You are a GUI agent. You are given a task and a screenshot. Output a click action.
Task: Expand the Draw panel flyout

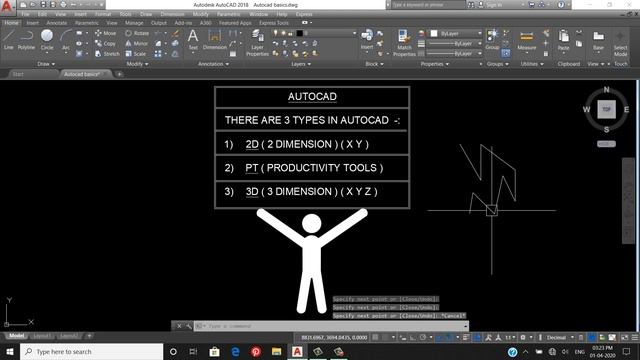[x=46, y=64]
